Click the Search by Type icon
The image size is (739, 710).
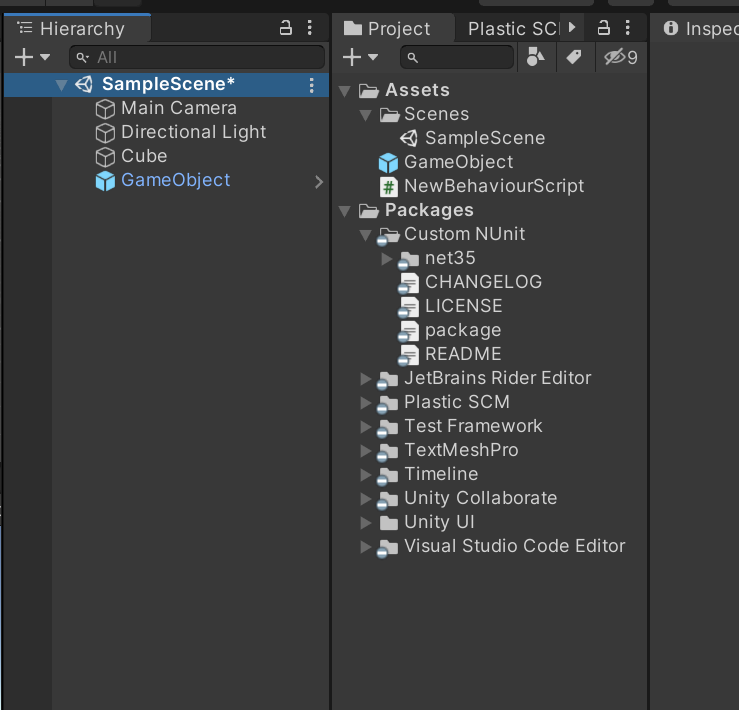(536, 57)
